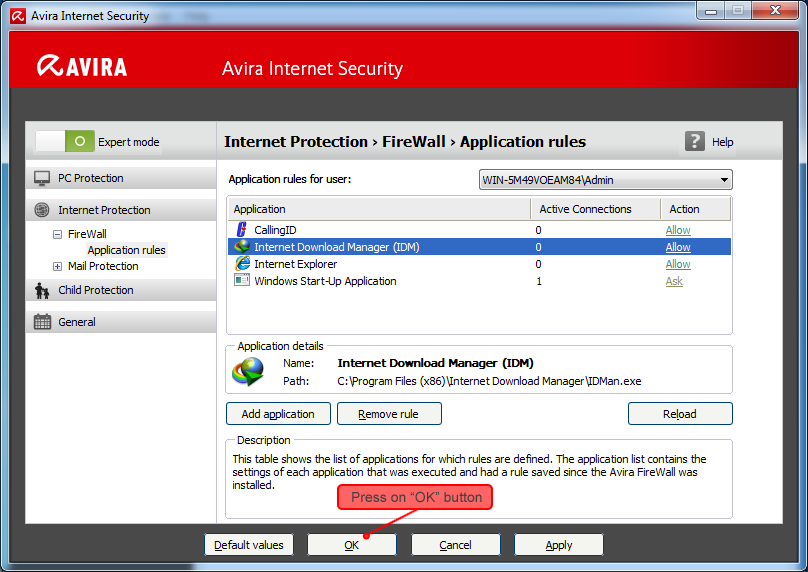Viewport: 808px width, 572px height.
Task: Click the Default values button
Action: 249,545
